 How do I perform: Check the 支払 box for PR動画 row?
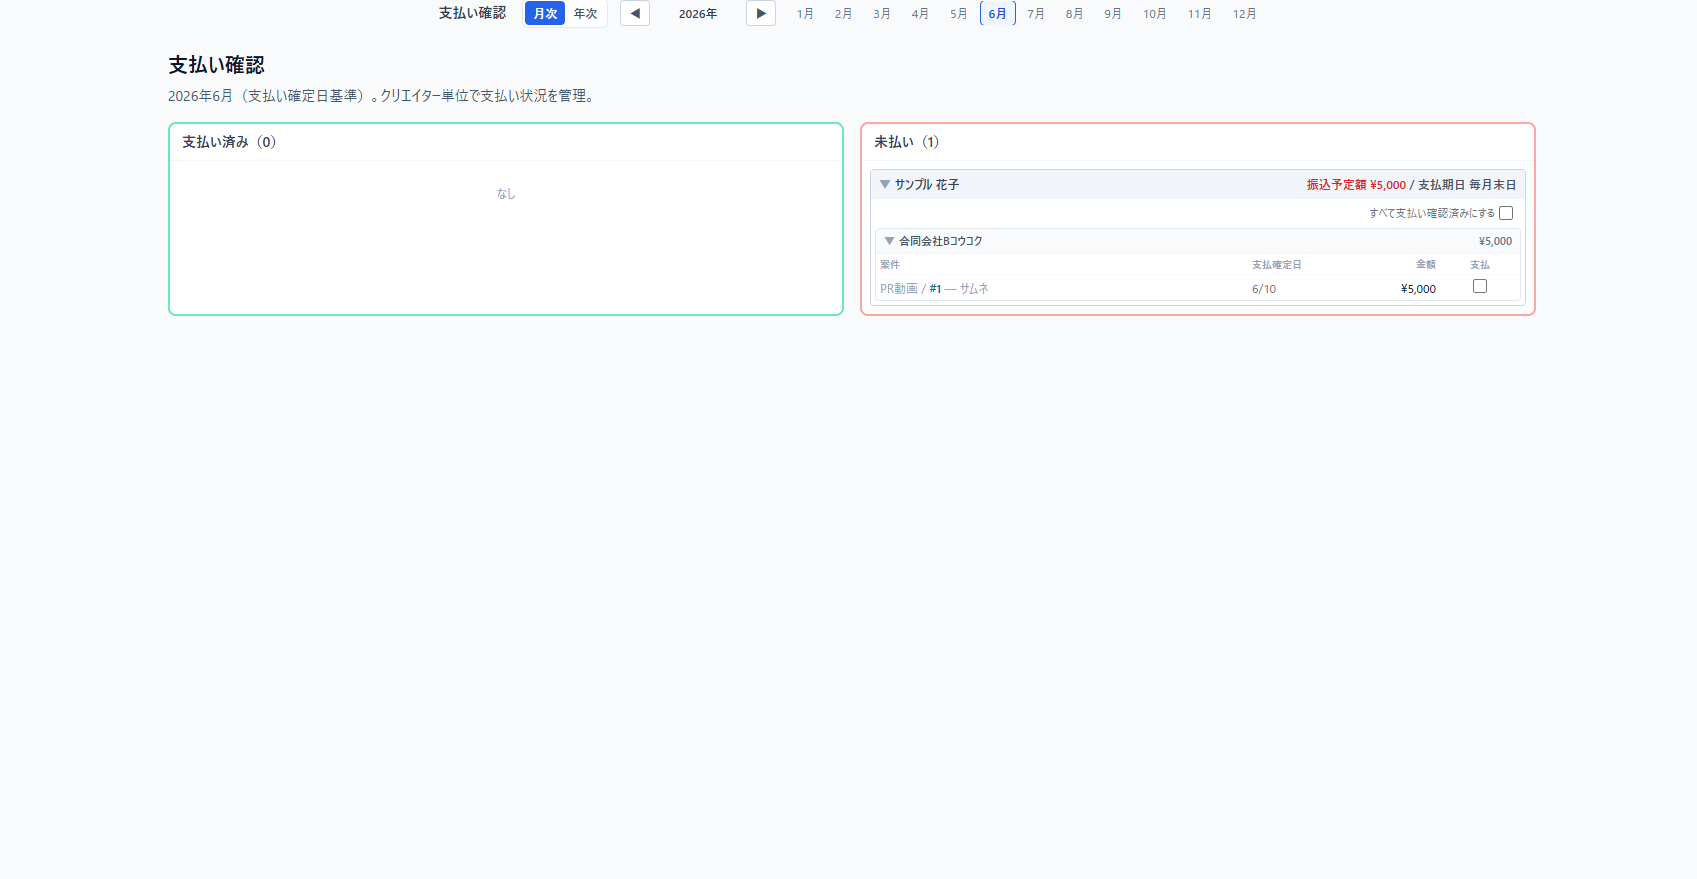click(x=1480, y=286)
